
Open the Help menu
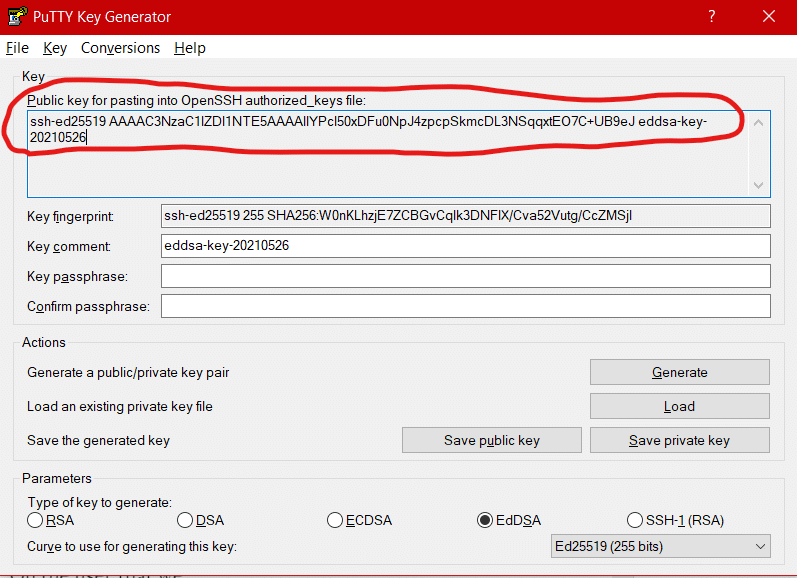(190, 48)
